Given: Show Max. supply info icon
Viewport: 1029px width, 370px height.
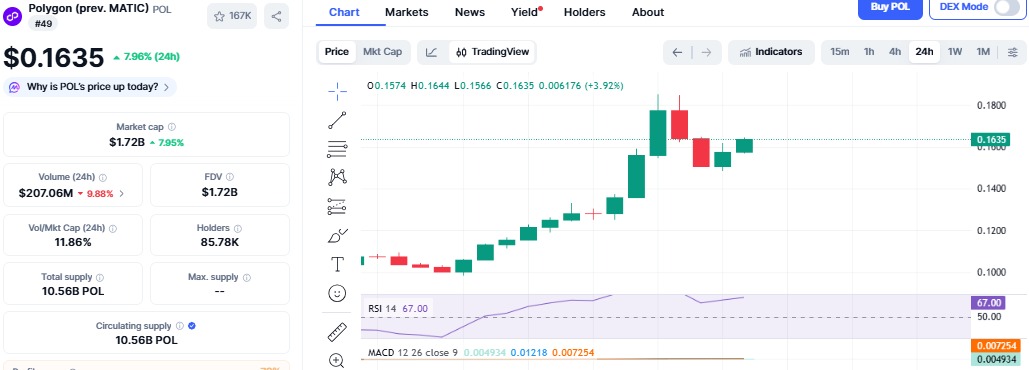Looking at the screenshot, I should coord(247,278).
